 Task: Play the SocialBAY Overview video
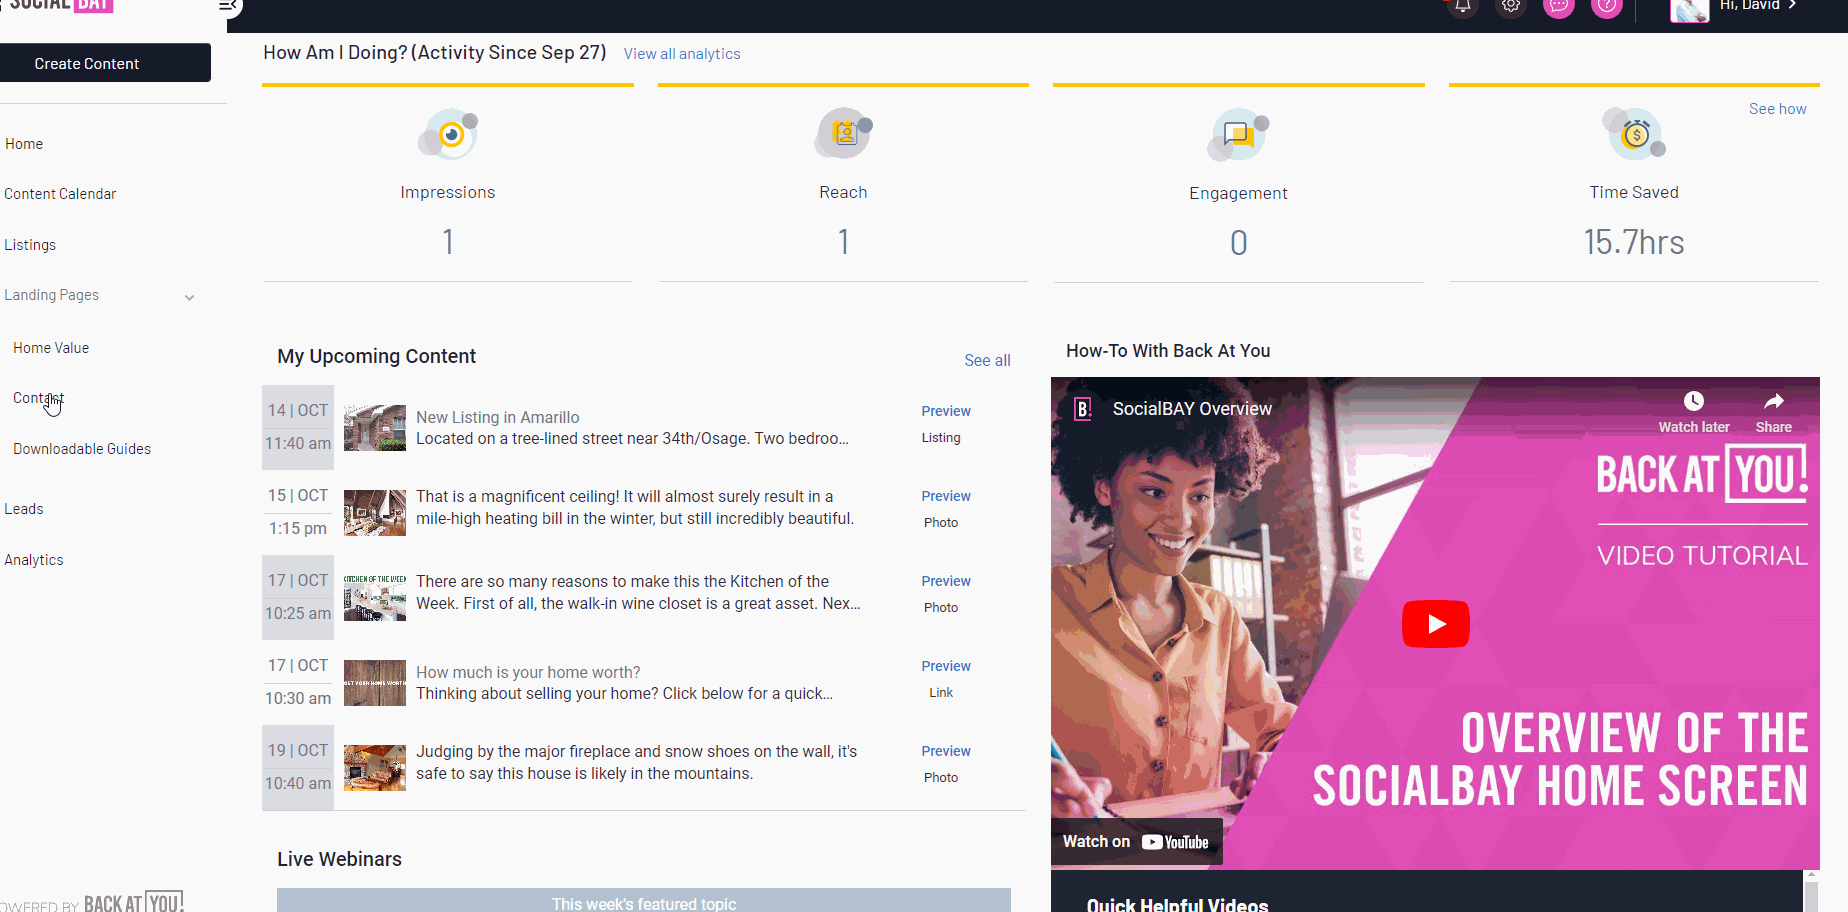(1435, 624)
